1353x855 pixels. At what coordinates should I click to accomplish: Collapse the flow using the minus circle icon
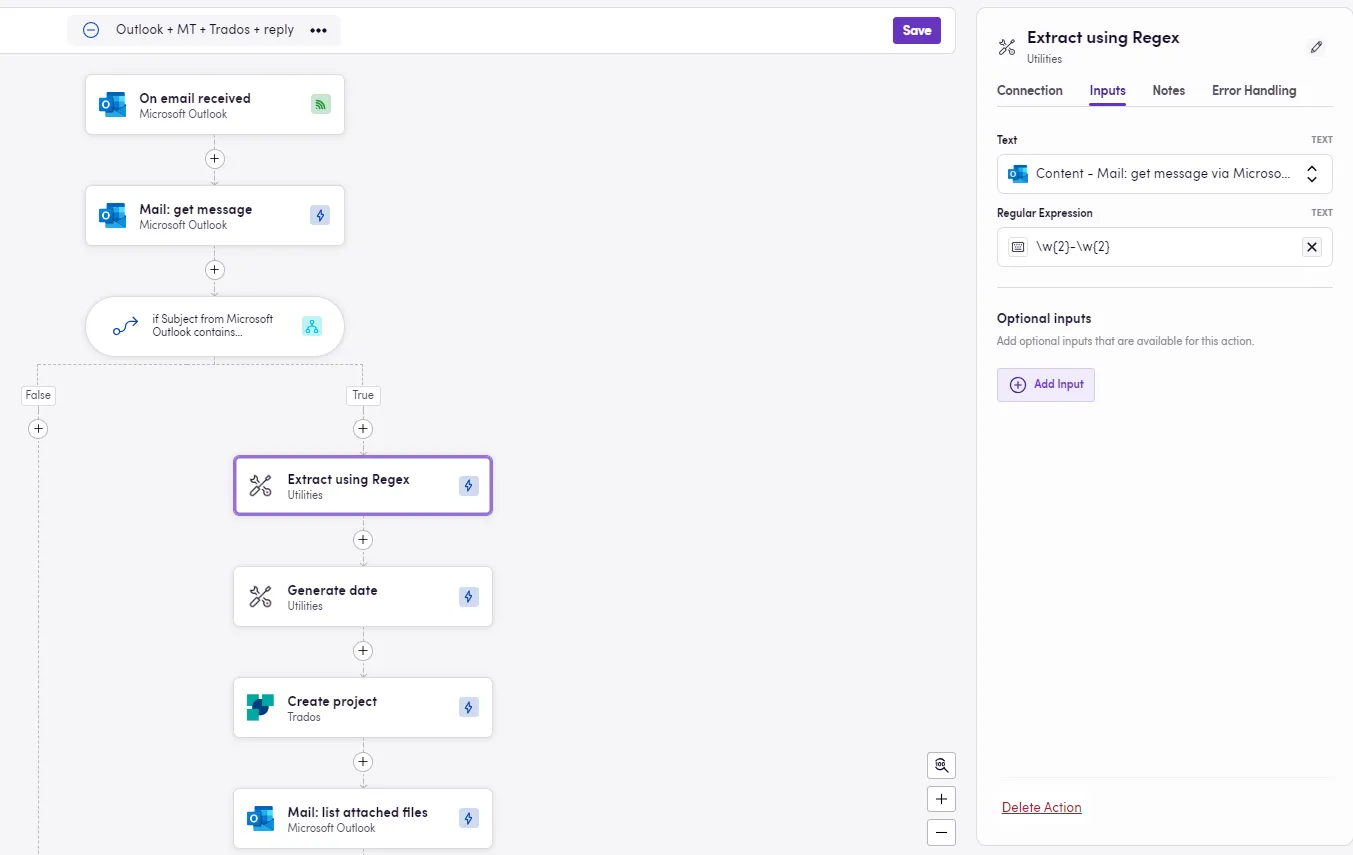pyautogui.click(x=91, y=30)
